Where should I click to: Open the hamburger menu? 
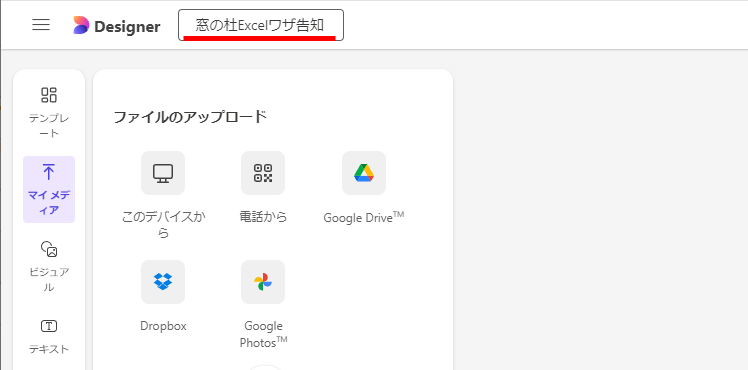pyautogui.click(x=41, y=25)
